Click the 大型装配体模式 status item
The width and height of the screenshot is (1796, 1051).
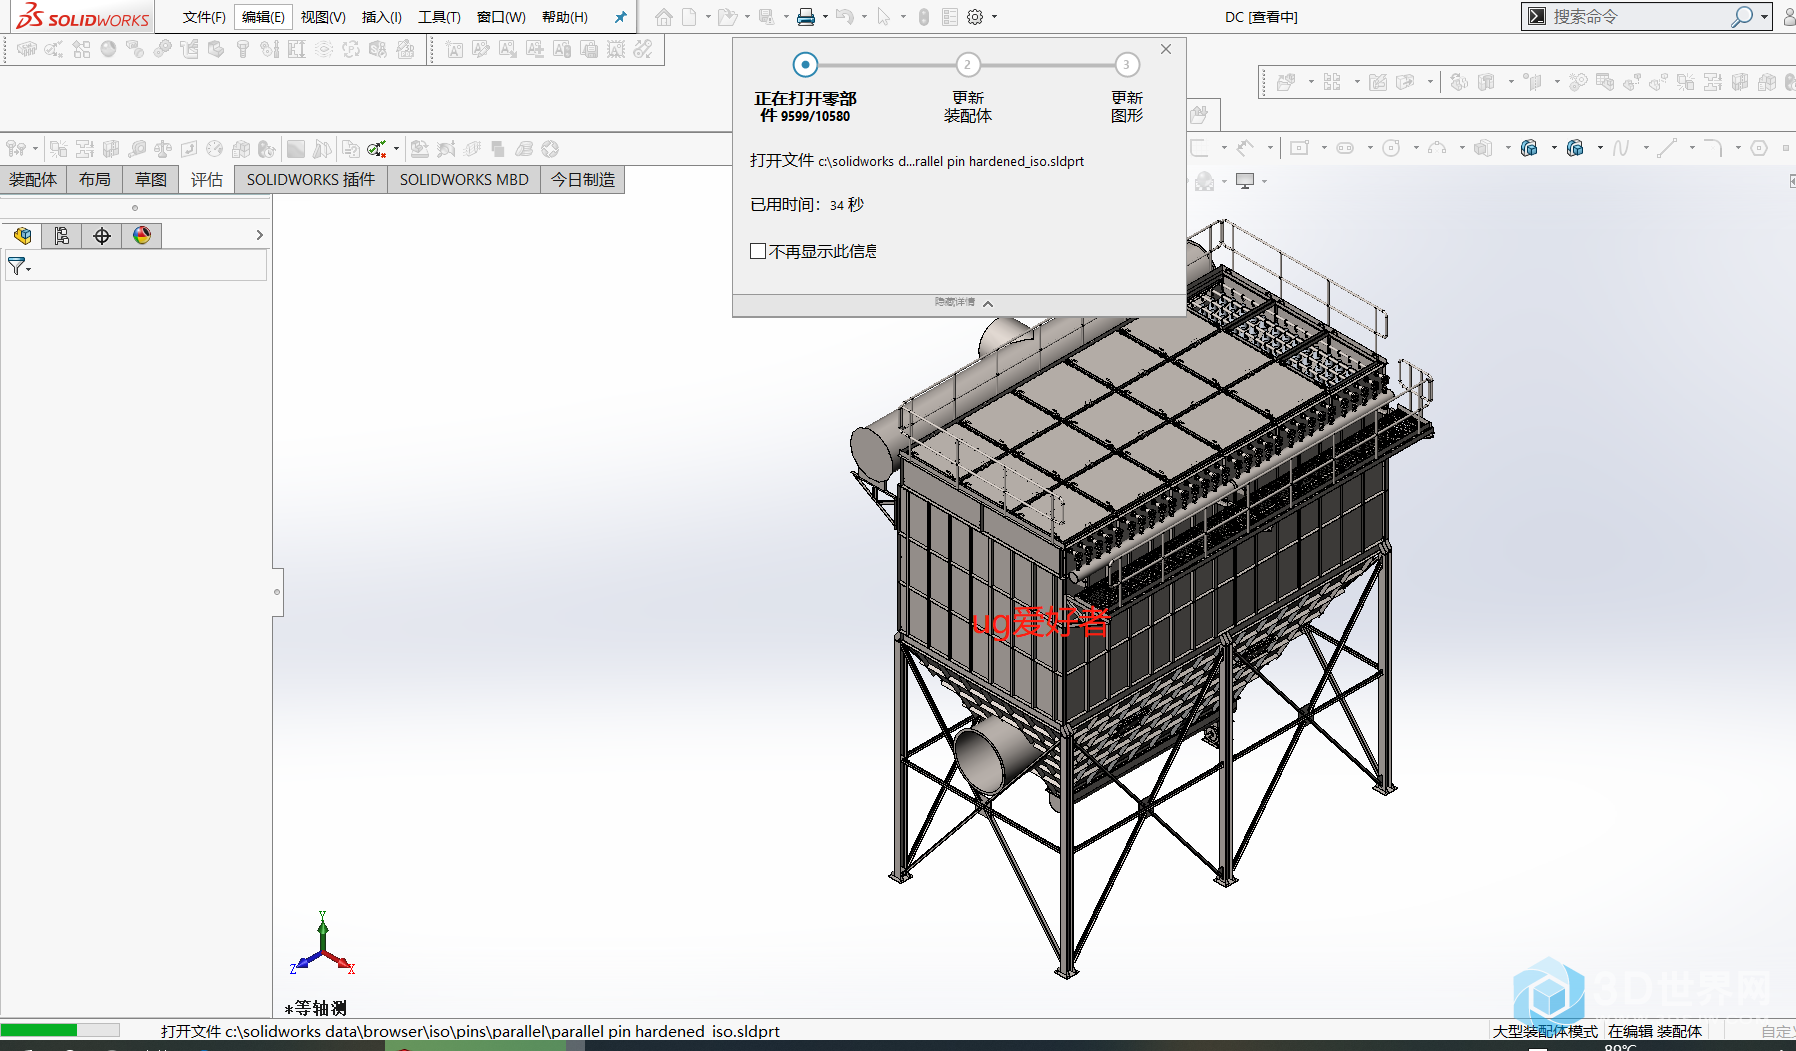(x=1545, y=1031)
